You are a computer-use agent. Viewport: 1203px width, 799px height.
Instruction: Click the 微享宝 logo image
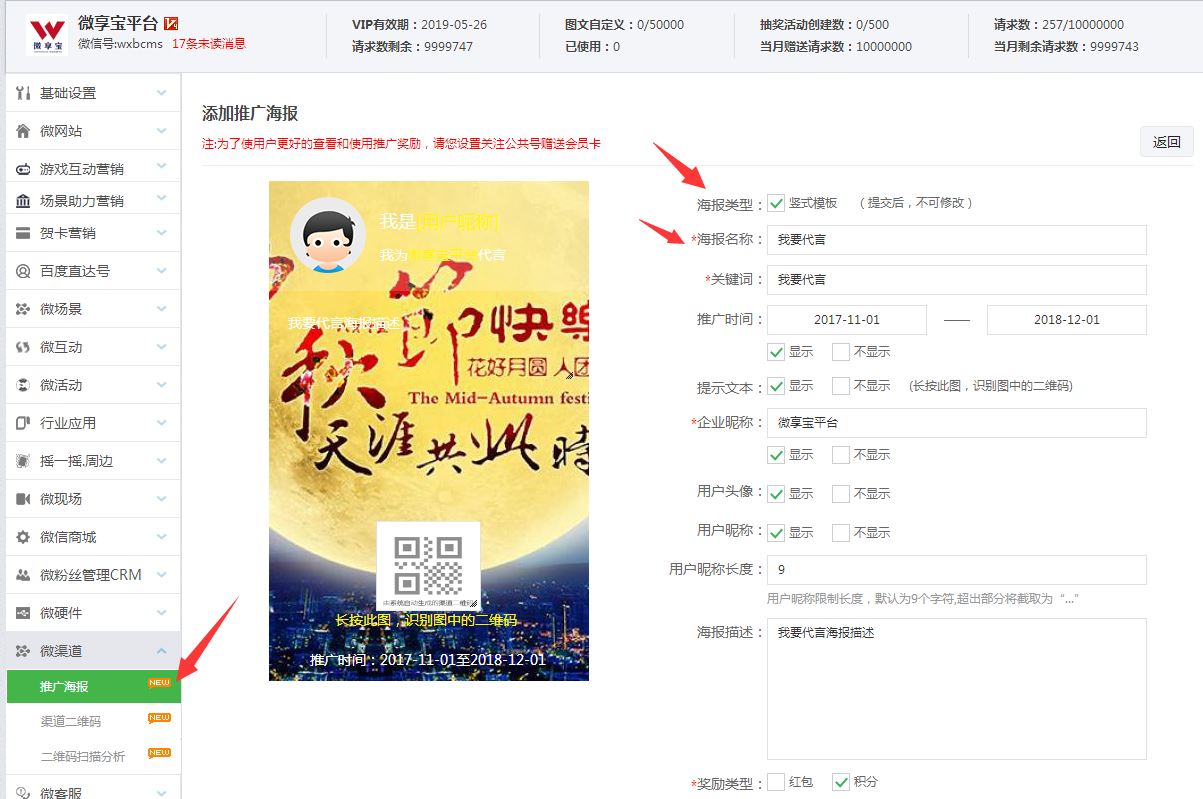tap(47, 35)
